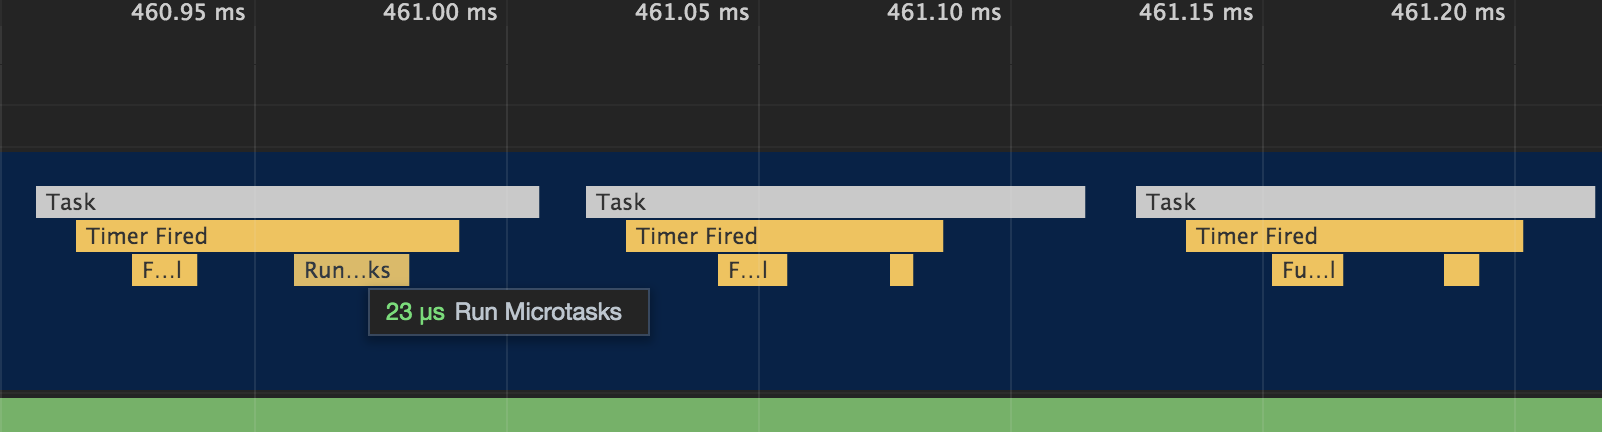
Task: Select the F...l block under middle Timer Fired
Action: pos(752,270)
